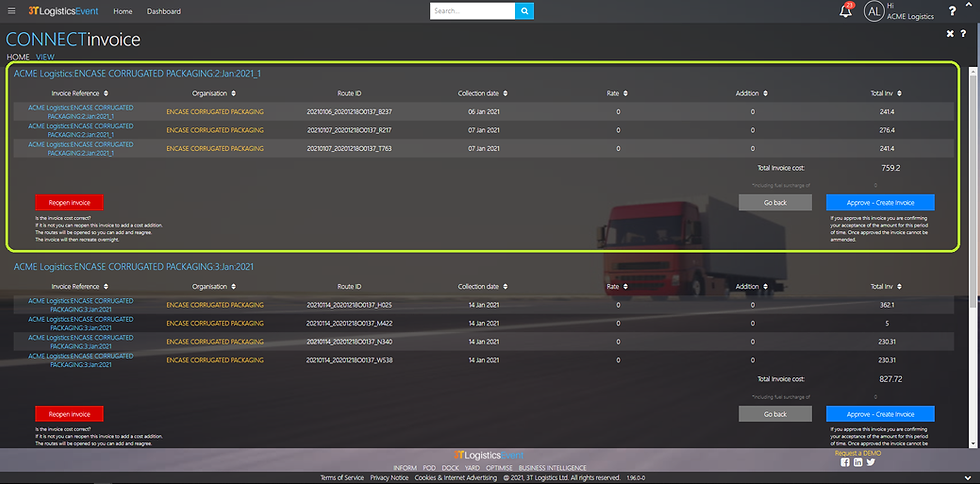Approve and create the 3:Jan:2021 invoice

tap(880, 414)
